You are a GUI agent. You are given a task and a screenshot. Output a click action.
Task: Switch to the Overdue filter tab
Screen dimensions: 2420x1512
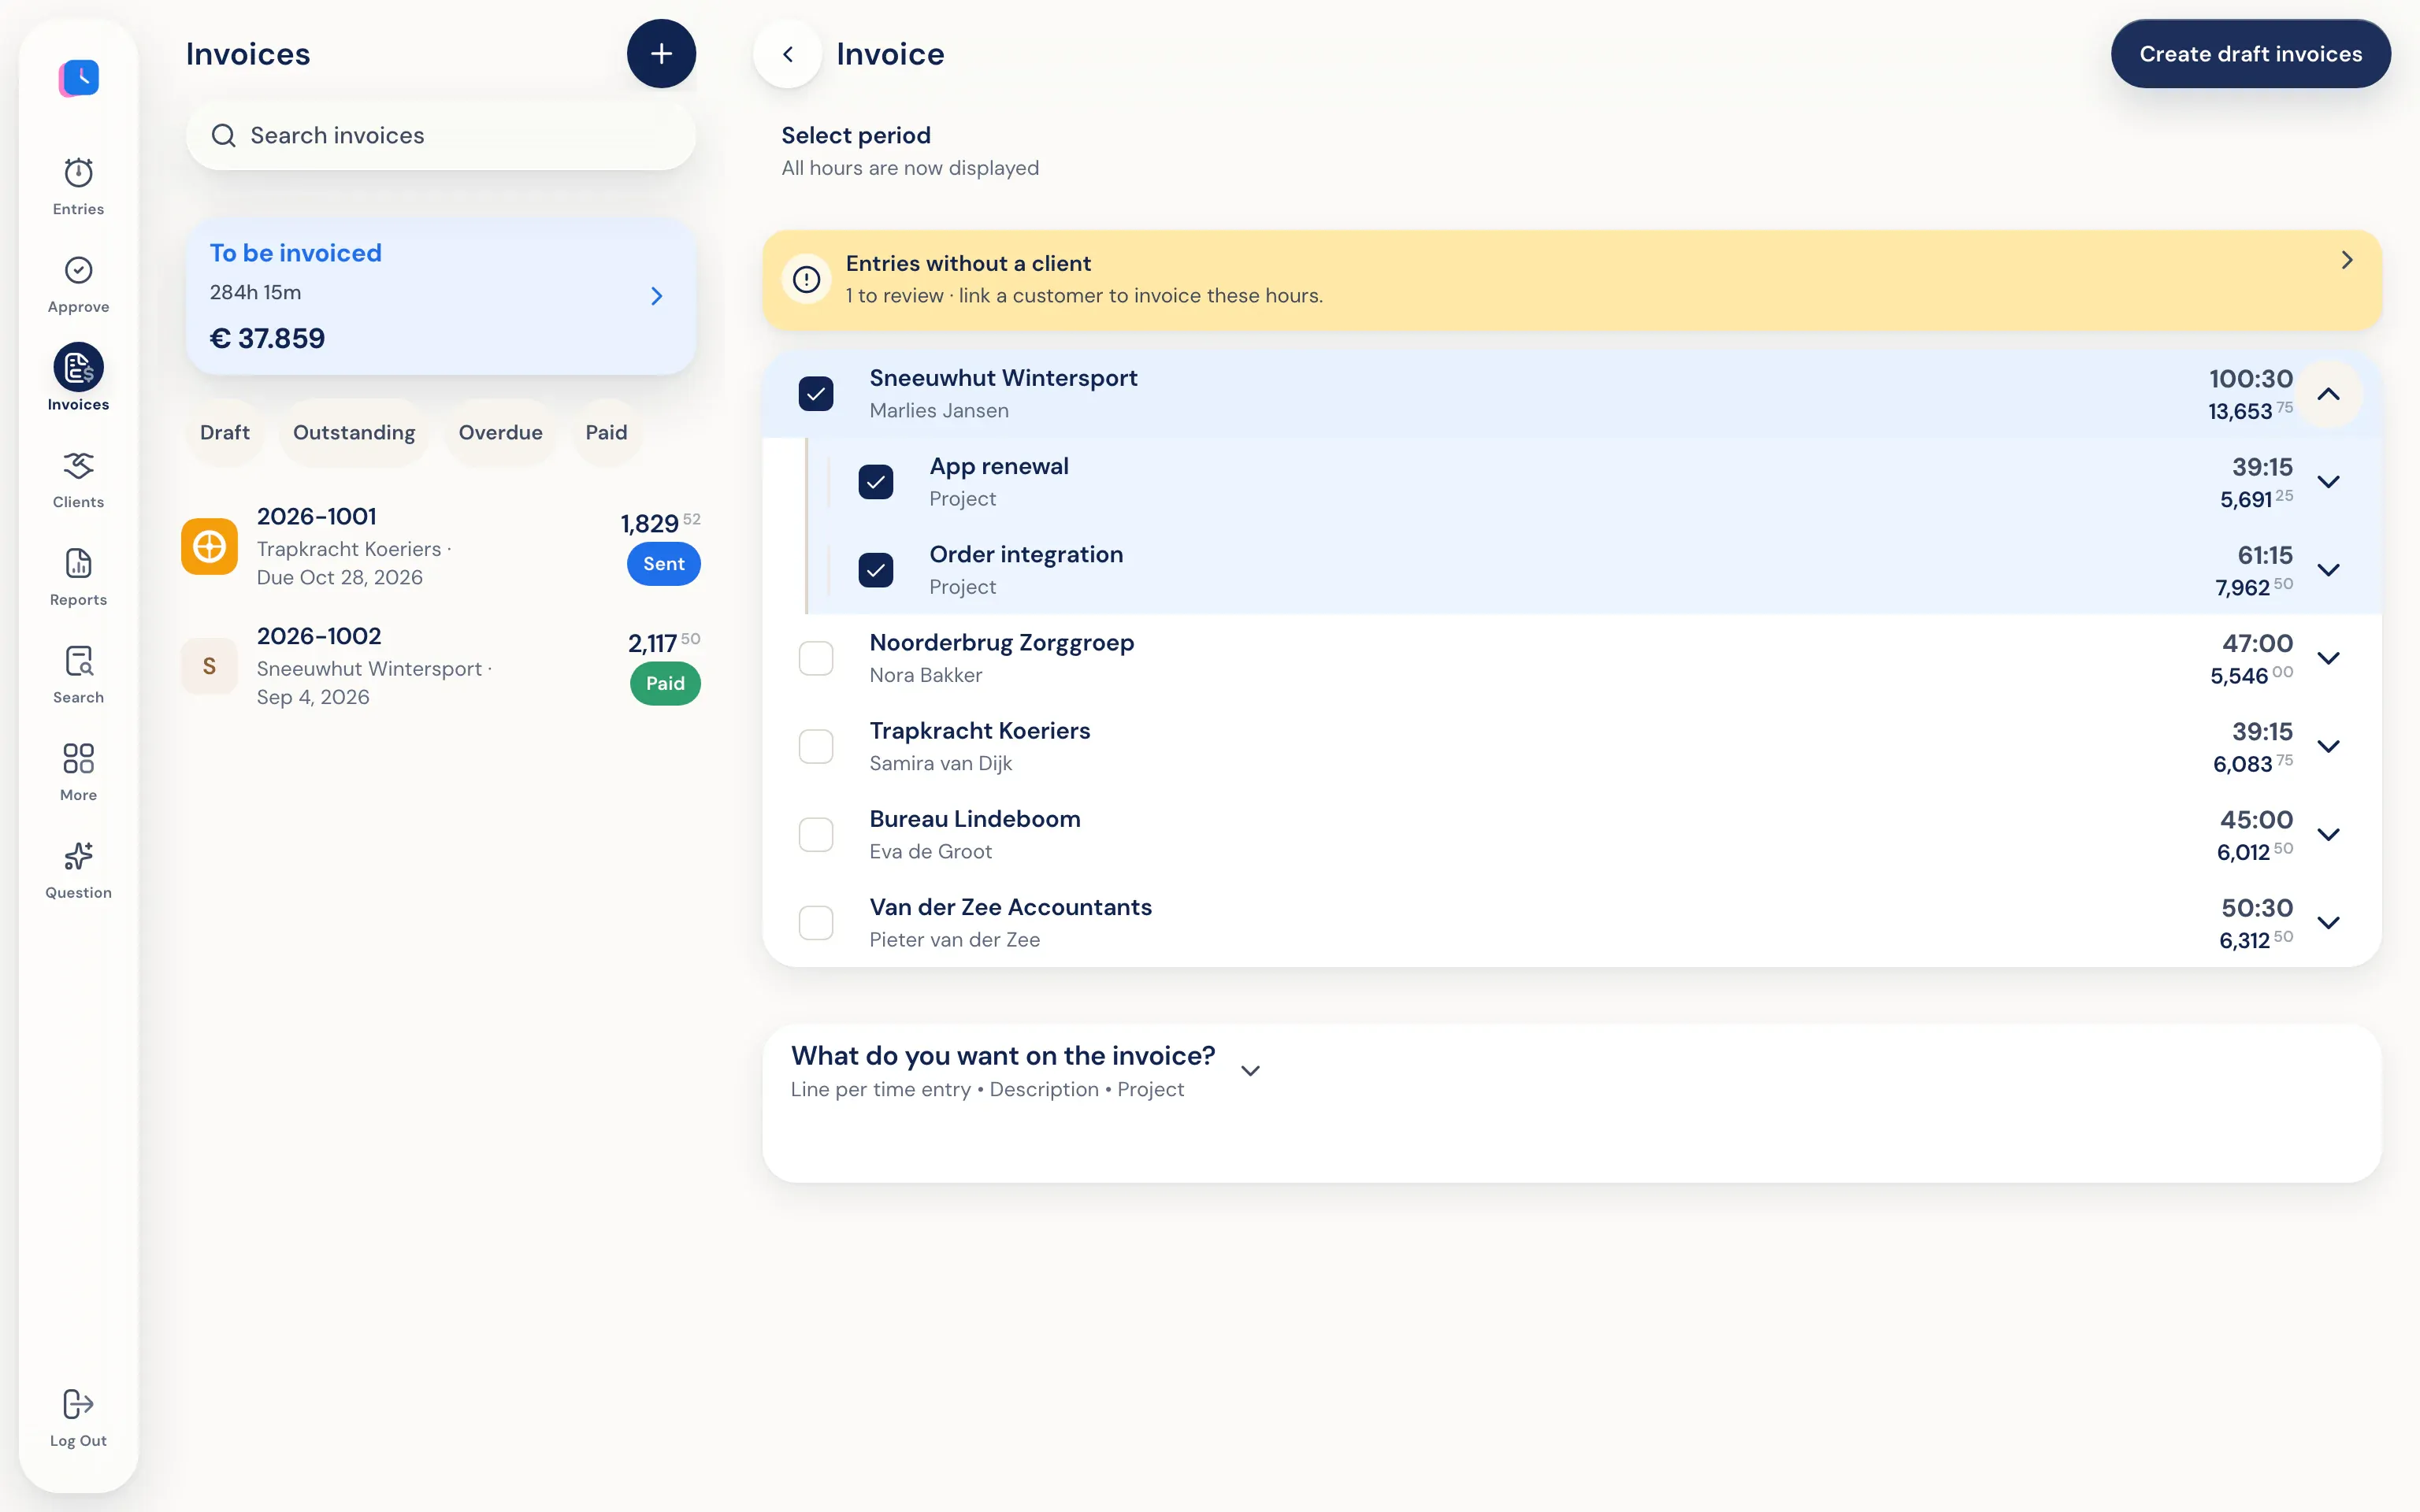(500, 433)
